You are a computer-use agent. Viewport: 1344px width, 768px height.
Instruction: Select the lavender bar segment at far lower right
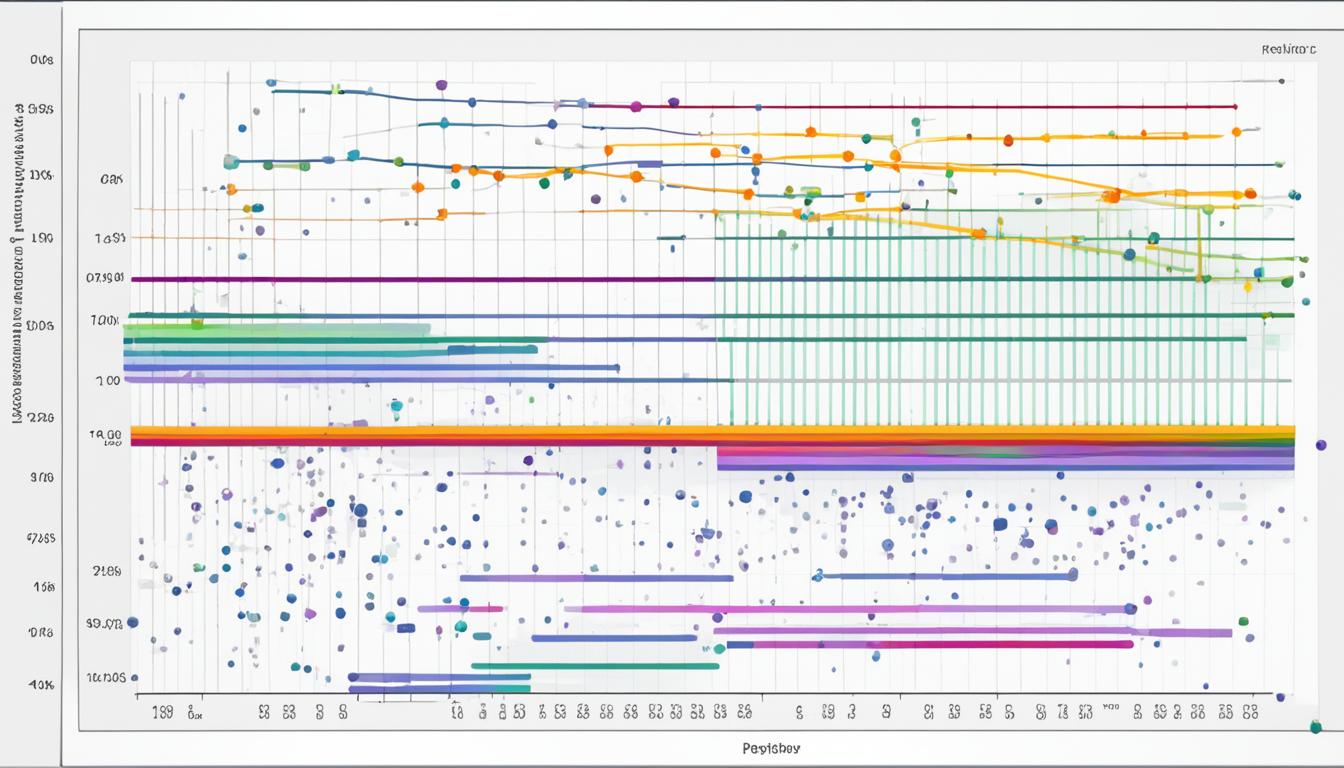1182,632
